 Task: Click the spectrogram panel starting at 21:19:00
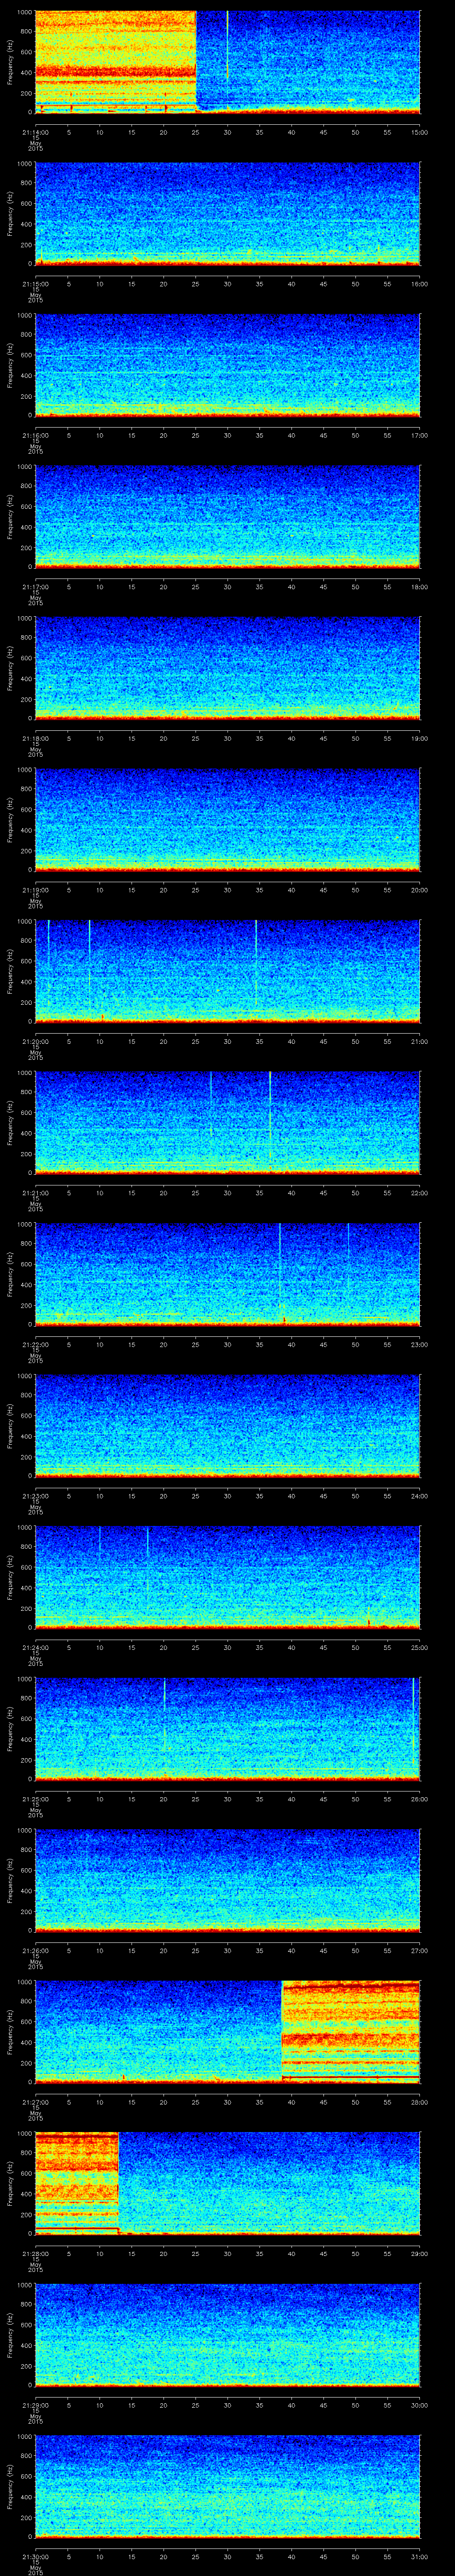tap(227, 820)
